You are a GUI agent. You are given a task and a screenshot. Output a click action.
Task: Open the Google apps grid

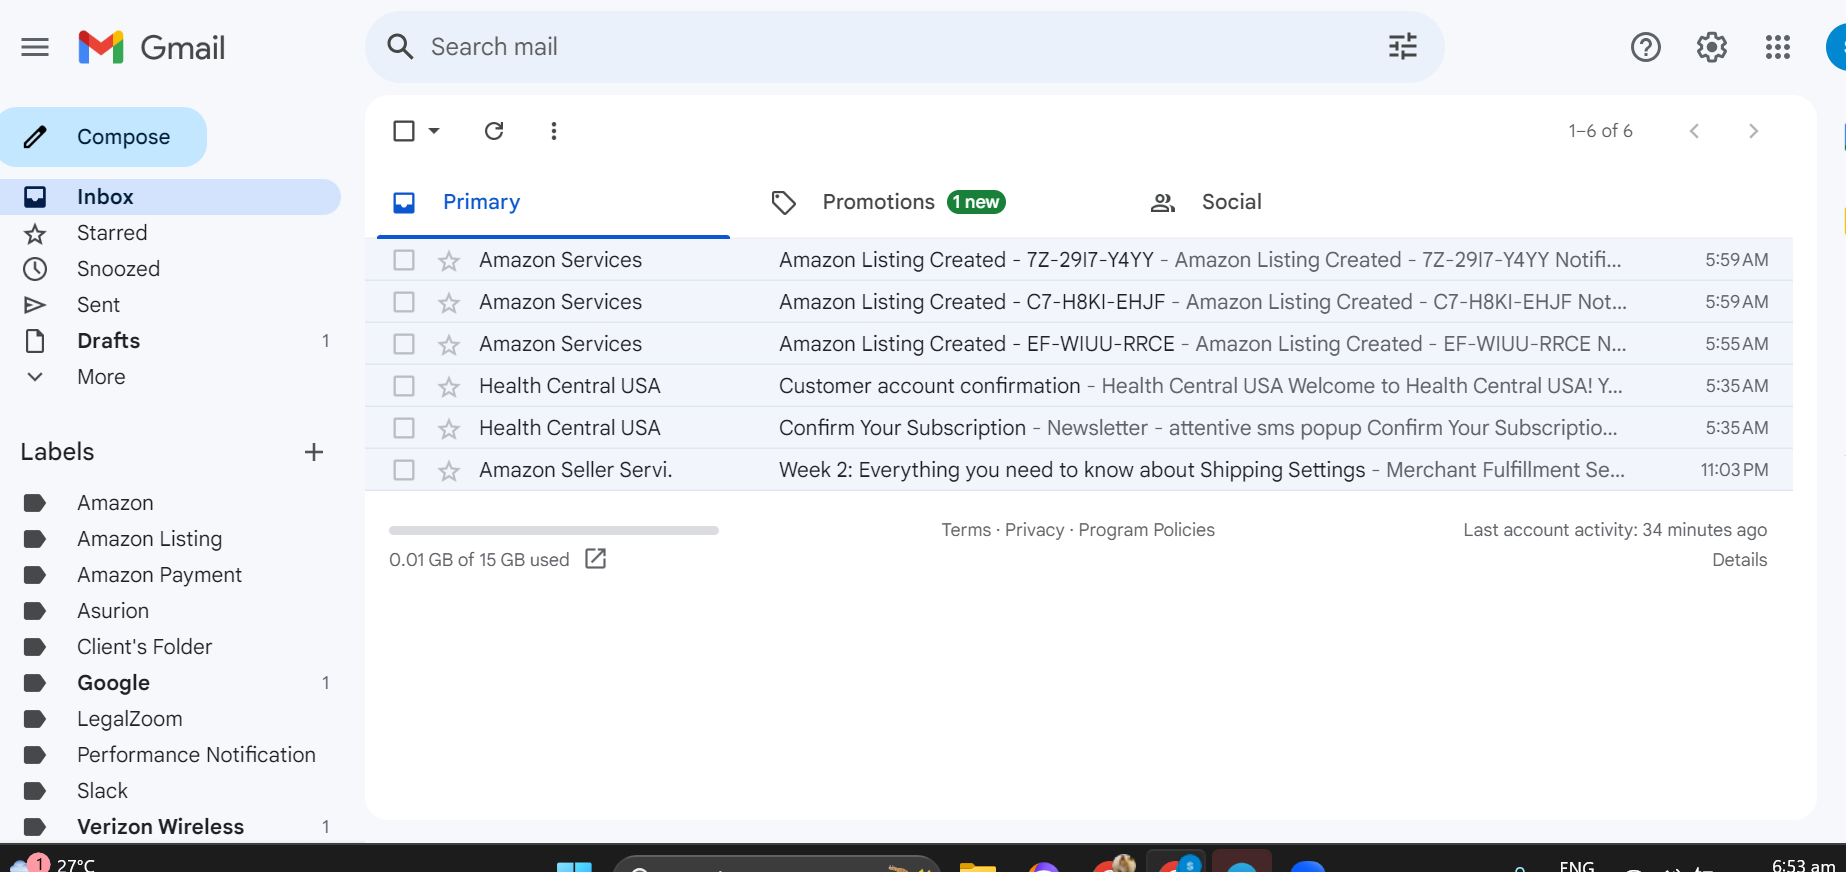click(x=1778, y=47)
